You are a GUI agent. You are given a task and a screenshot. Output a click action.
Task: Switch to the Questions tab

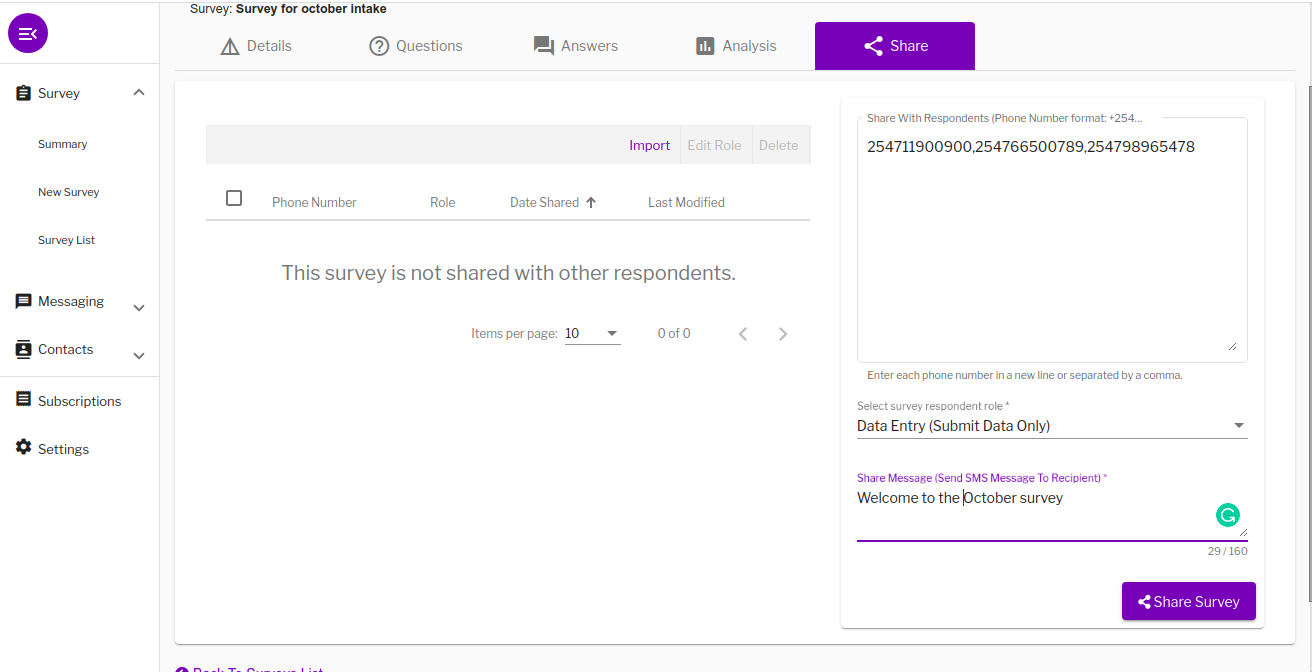(x=415, y=46)
